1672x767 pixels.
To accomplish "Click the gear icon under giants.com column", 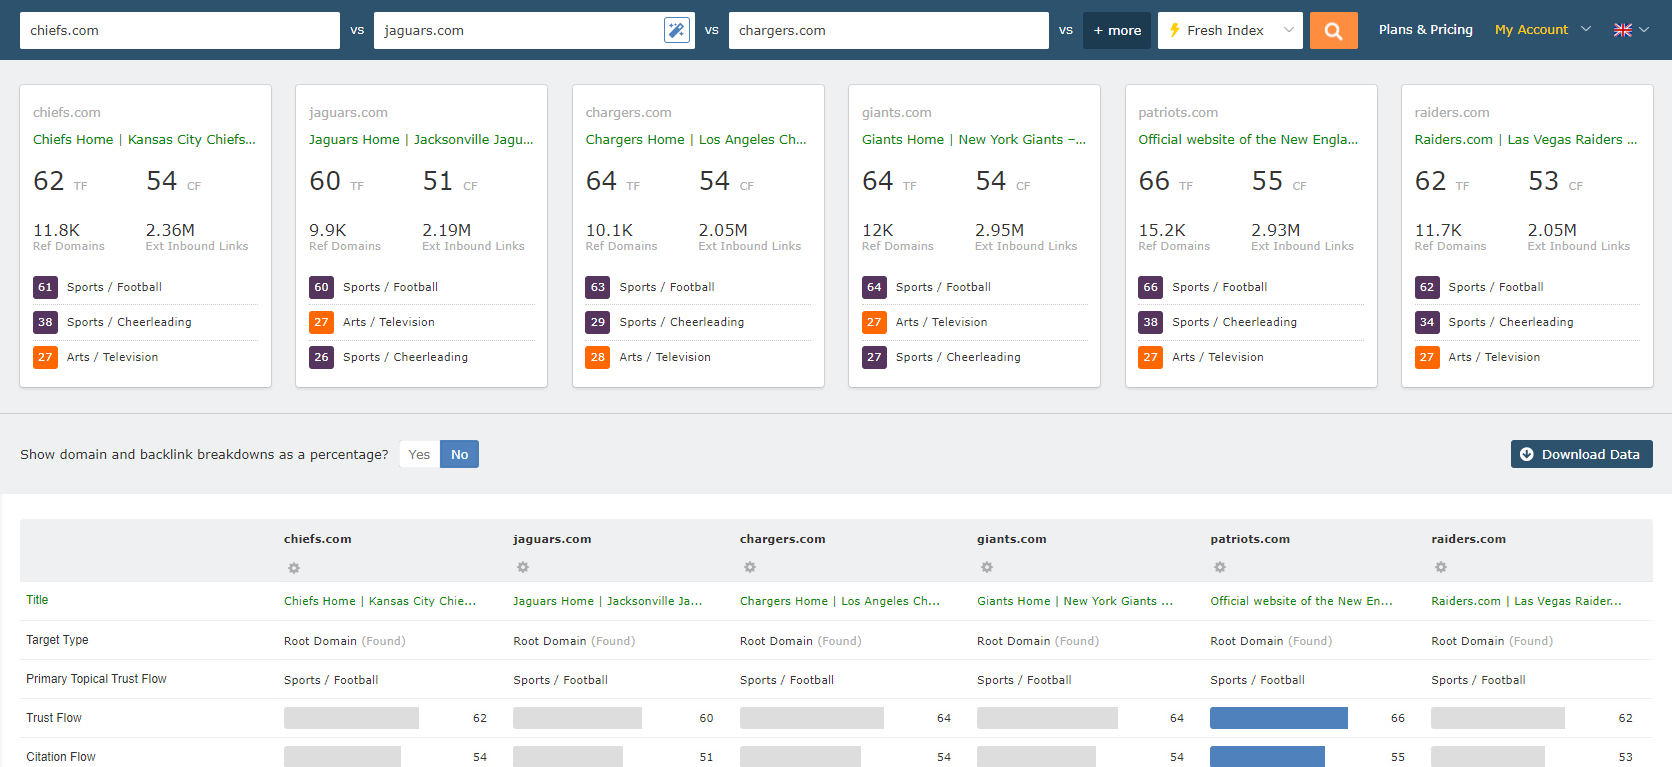I will [x=987, y=568].
